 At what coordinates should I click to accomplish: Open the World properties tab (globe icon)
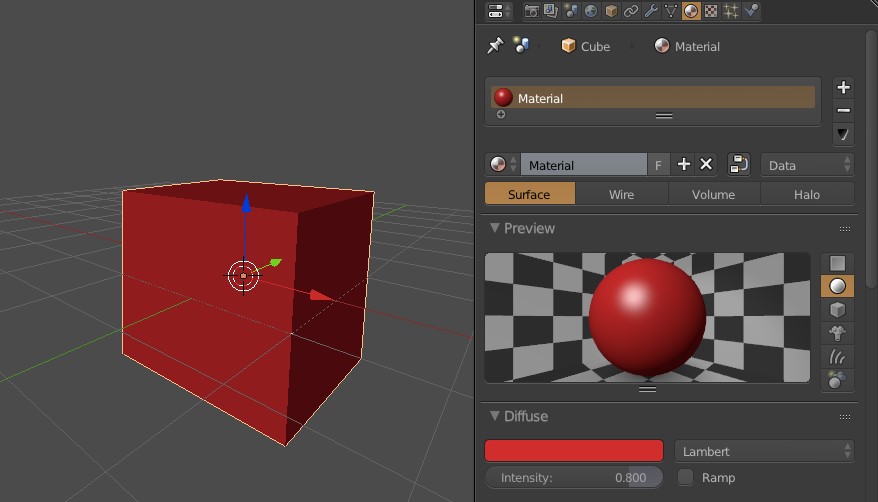[x=591, y=11]
